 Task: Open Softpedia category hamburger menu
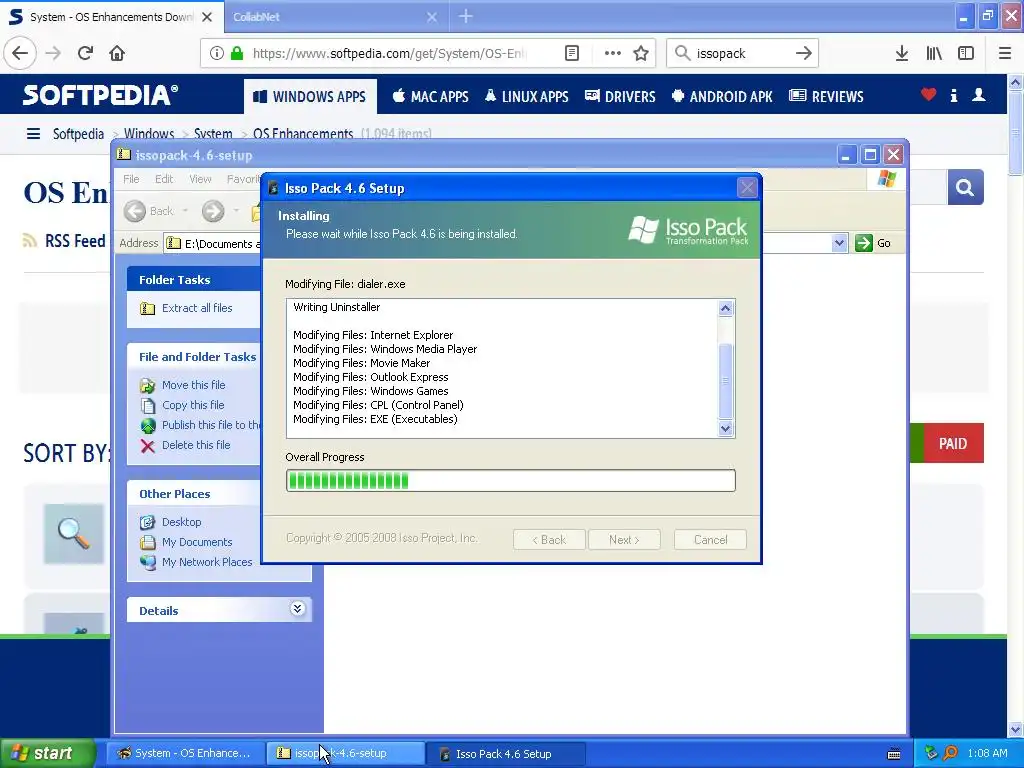[33, 134]
